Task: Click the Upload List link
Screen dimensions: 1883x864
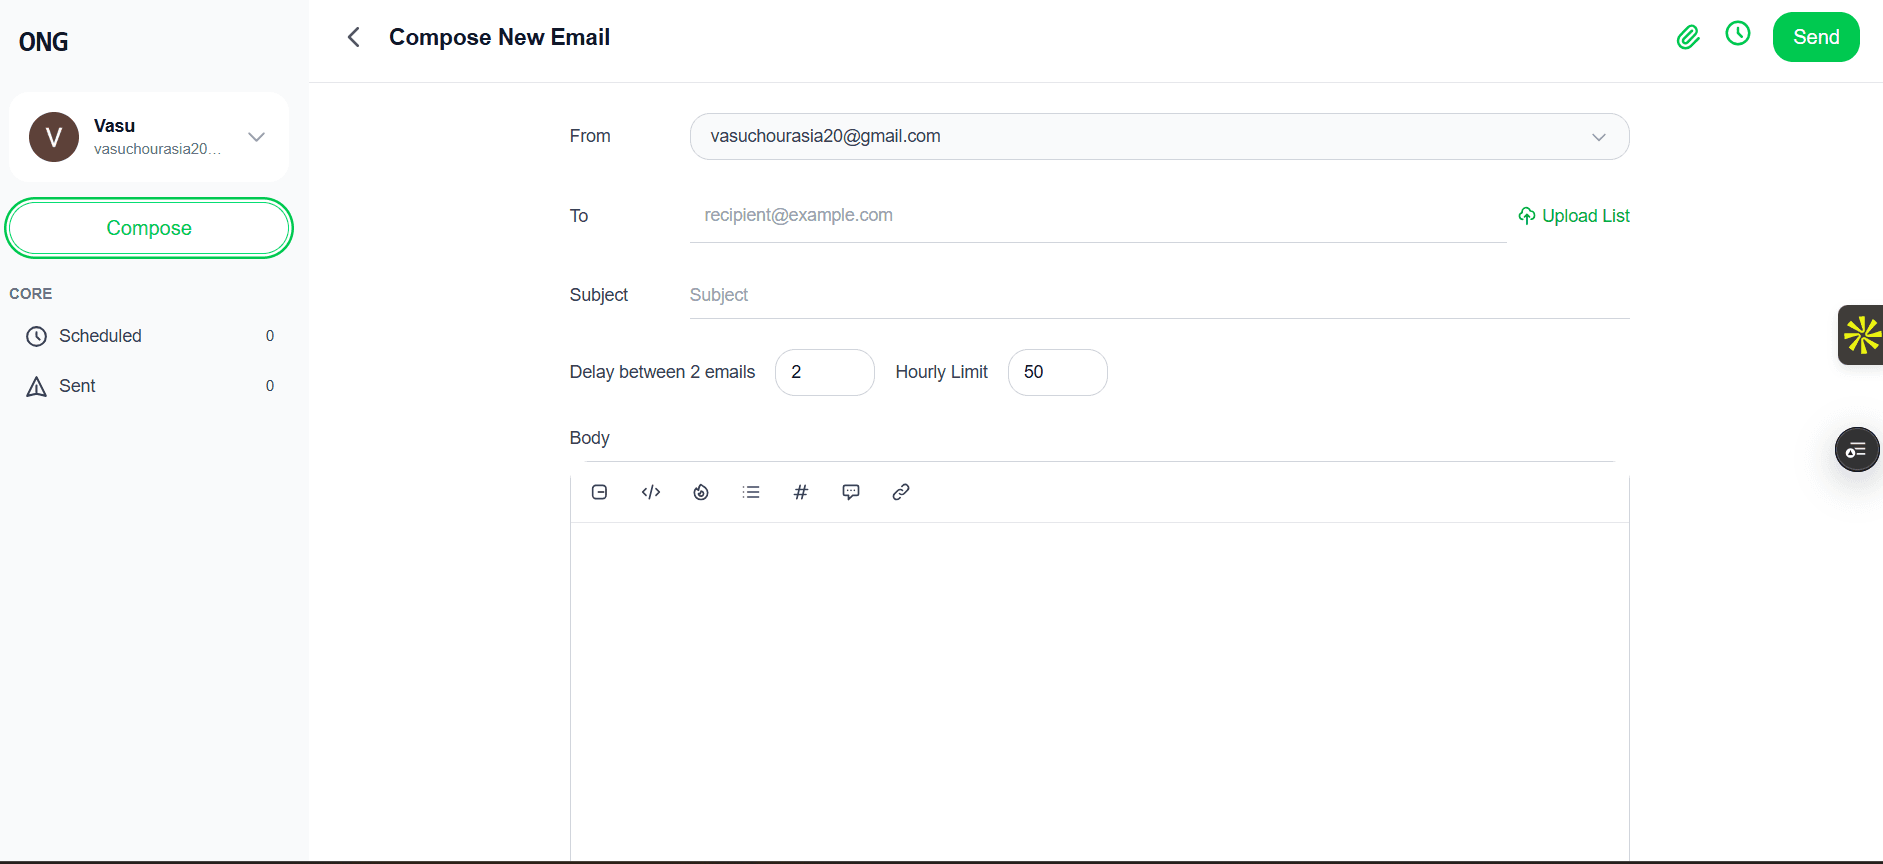Action: [1574, 216]
